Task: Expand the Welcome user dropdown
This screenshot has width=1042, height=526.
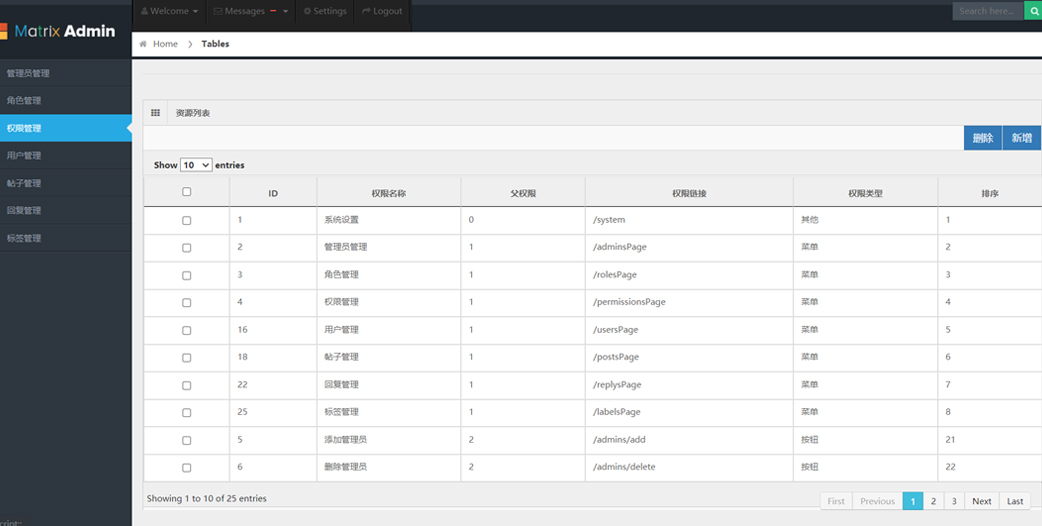Action: [x=169, y=11]
